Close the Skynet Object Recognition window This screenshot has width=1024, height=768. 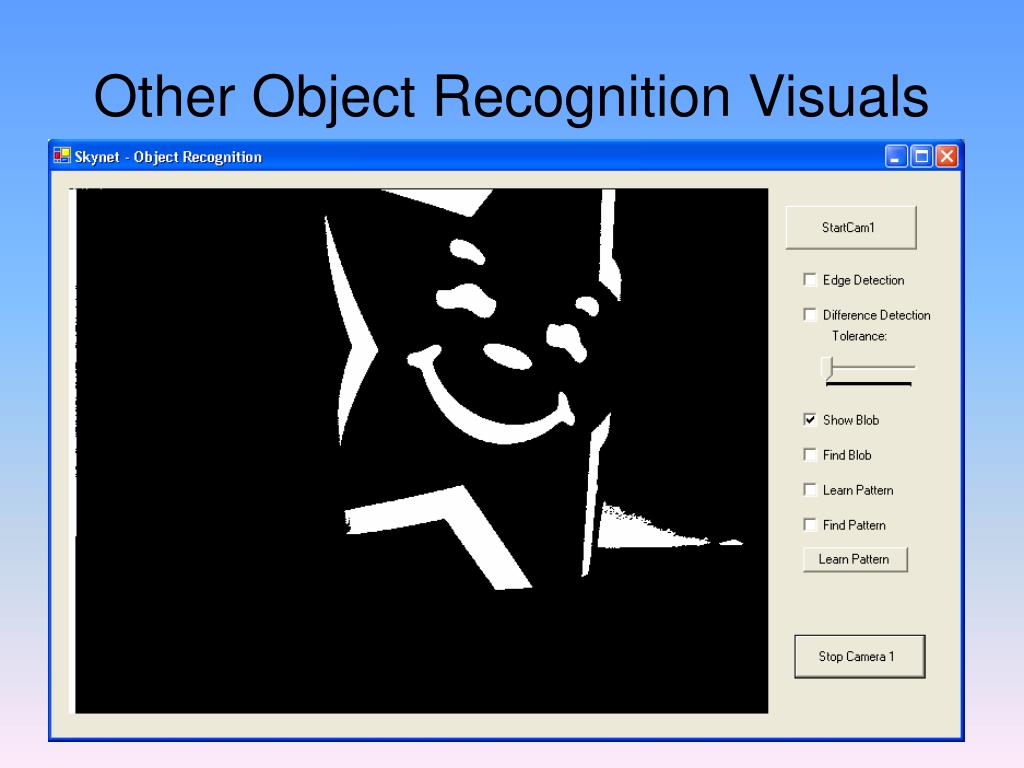946,157
